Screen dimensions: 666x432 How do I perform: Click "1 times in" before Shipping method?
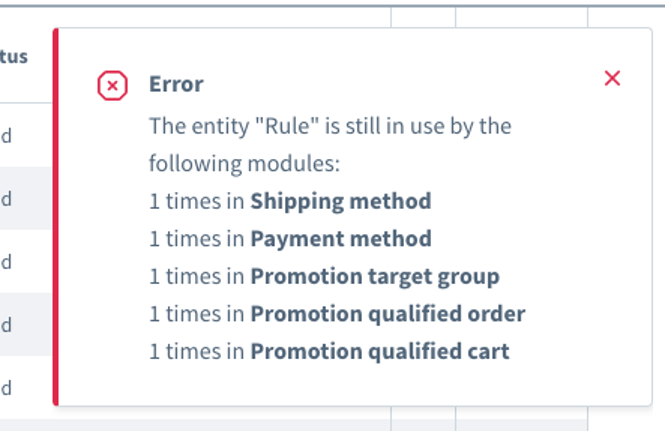point(197,201)
